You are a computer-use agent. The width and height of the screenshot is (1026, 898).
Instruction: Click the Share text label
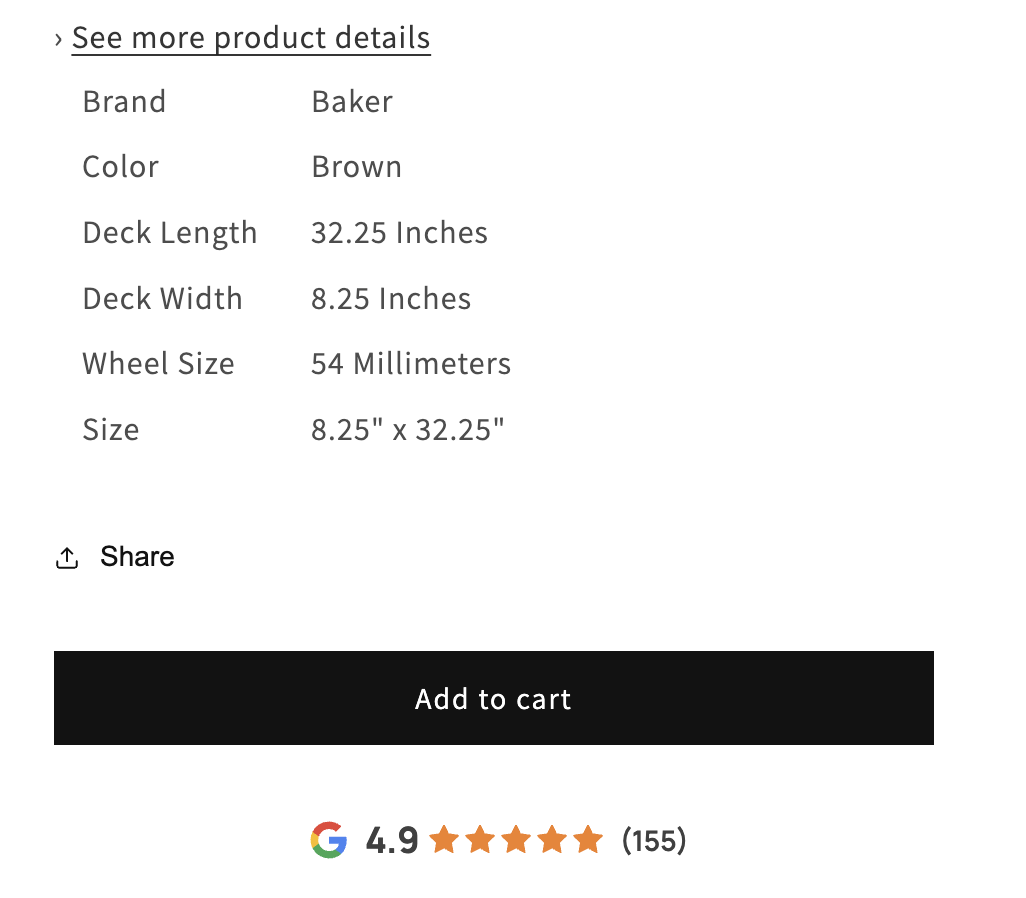tap(137, 557)
